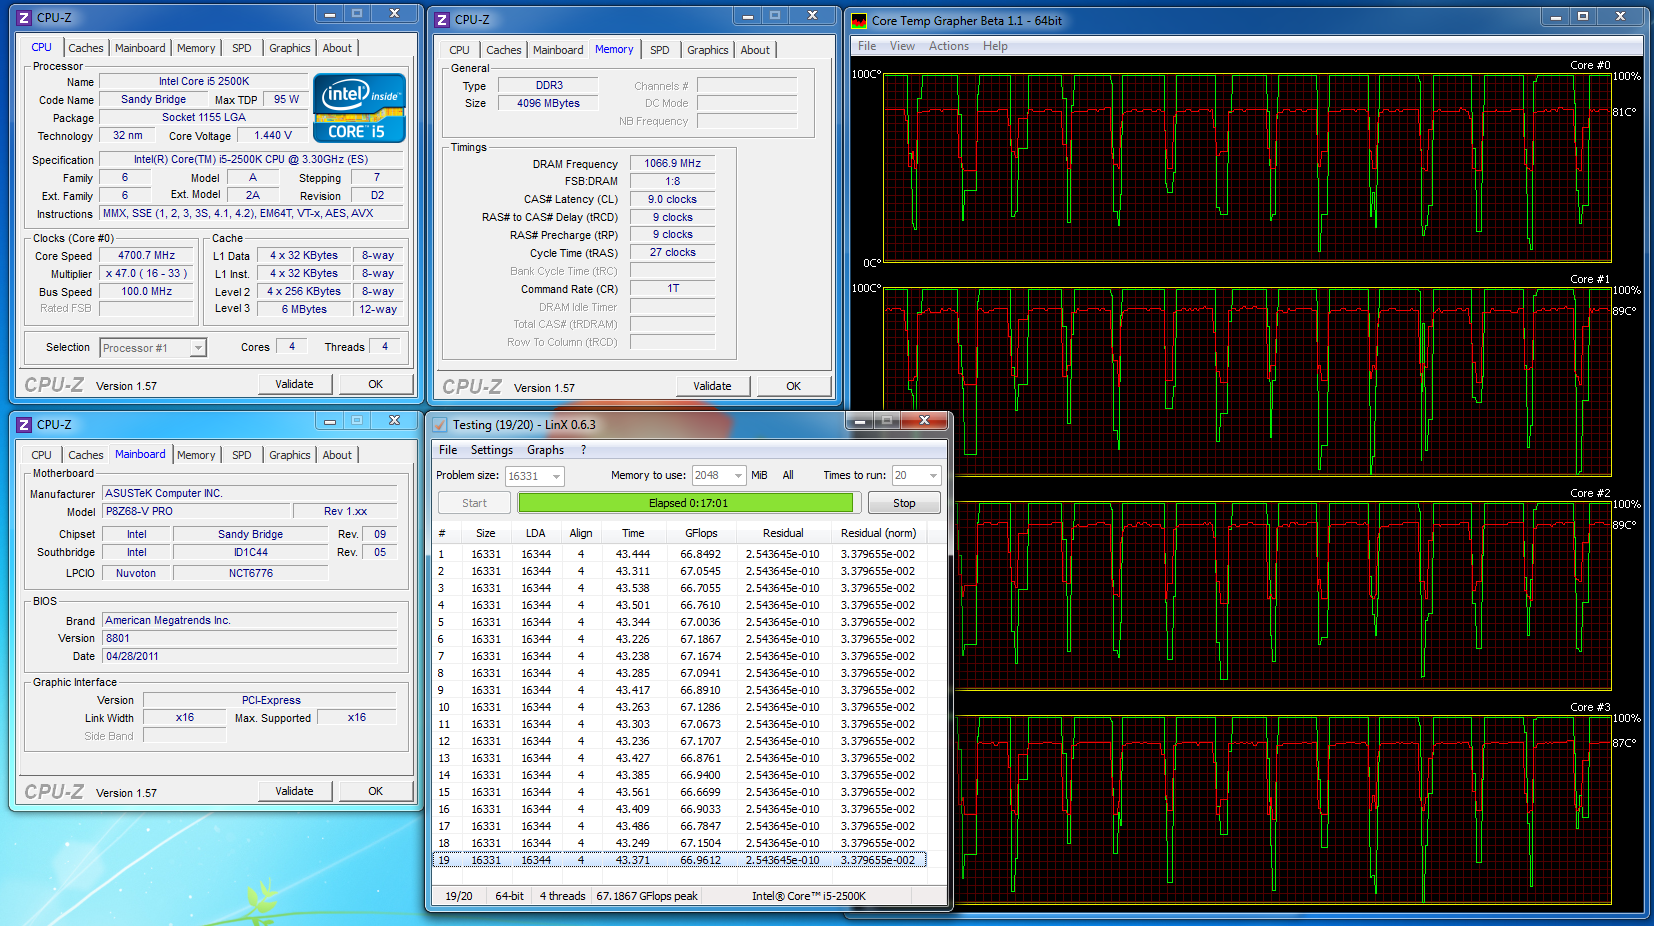Click the Link Width x16 field

pos(185,717)
